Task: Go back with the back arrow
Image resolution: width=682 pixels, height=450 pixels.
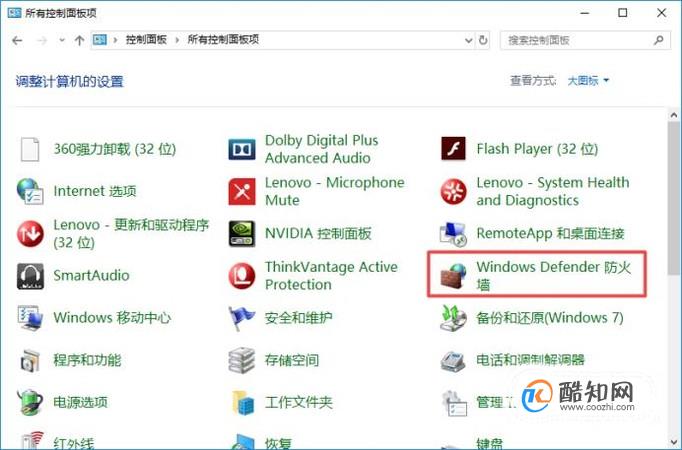Action: [17, 40]
